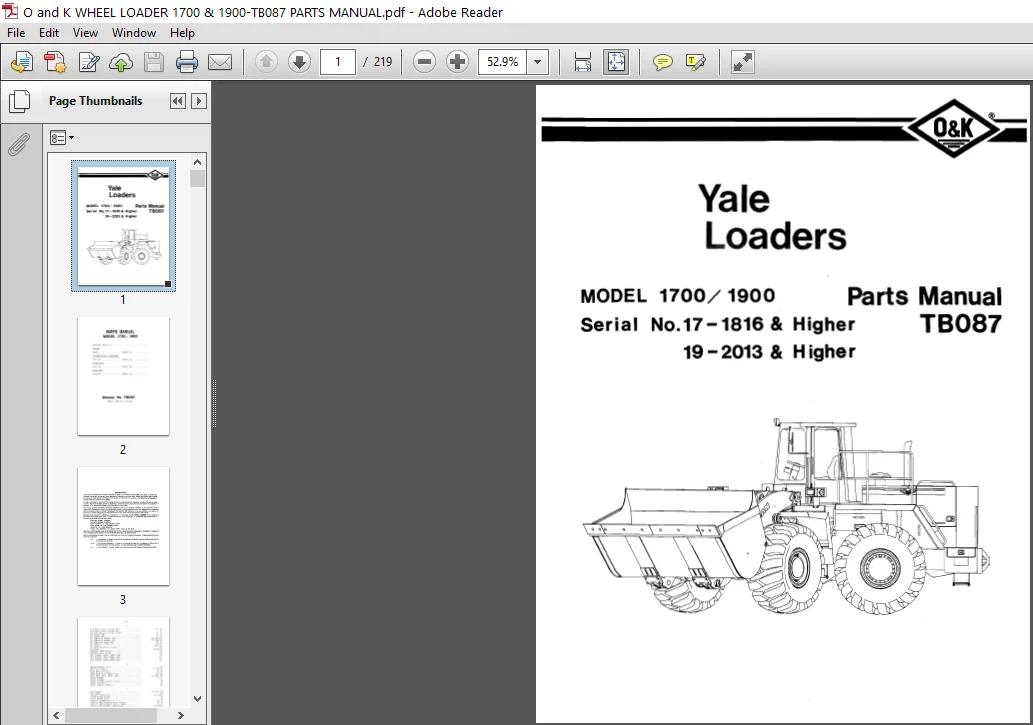Print the document using the printer icon
The image size is (1033, 725).
(x=187, y=62)
